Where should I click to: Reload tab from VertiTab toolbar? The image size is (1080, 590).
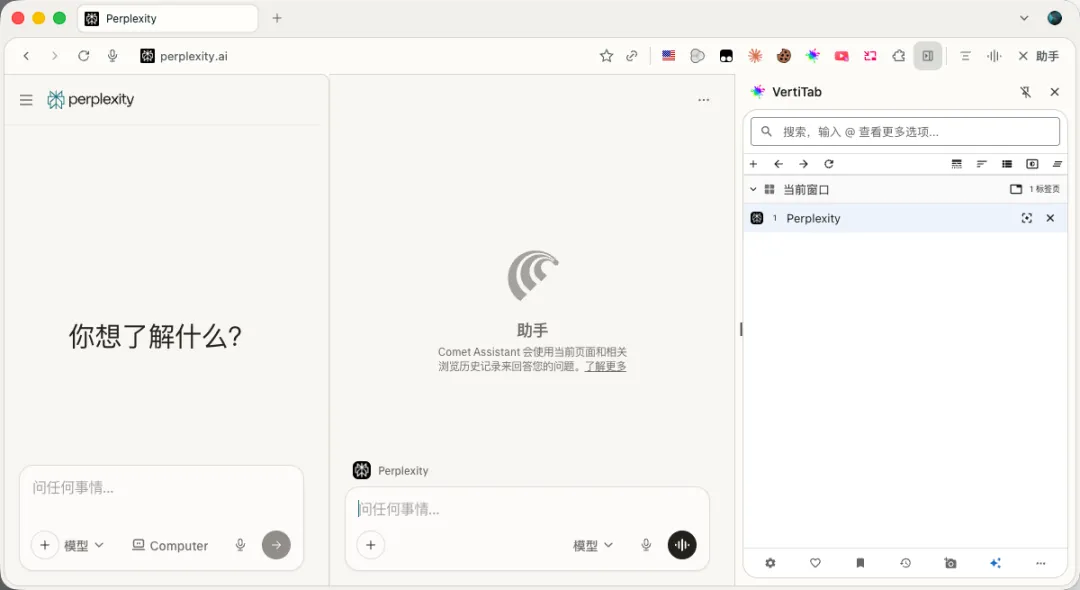(x=829, y=164)
